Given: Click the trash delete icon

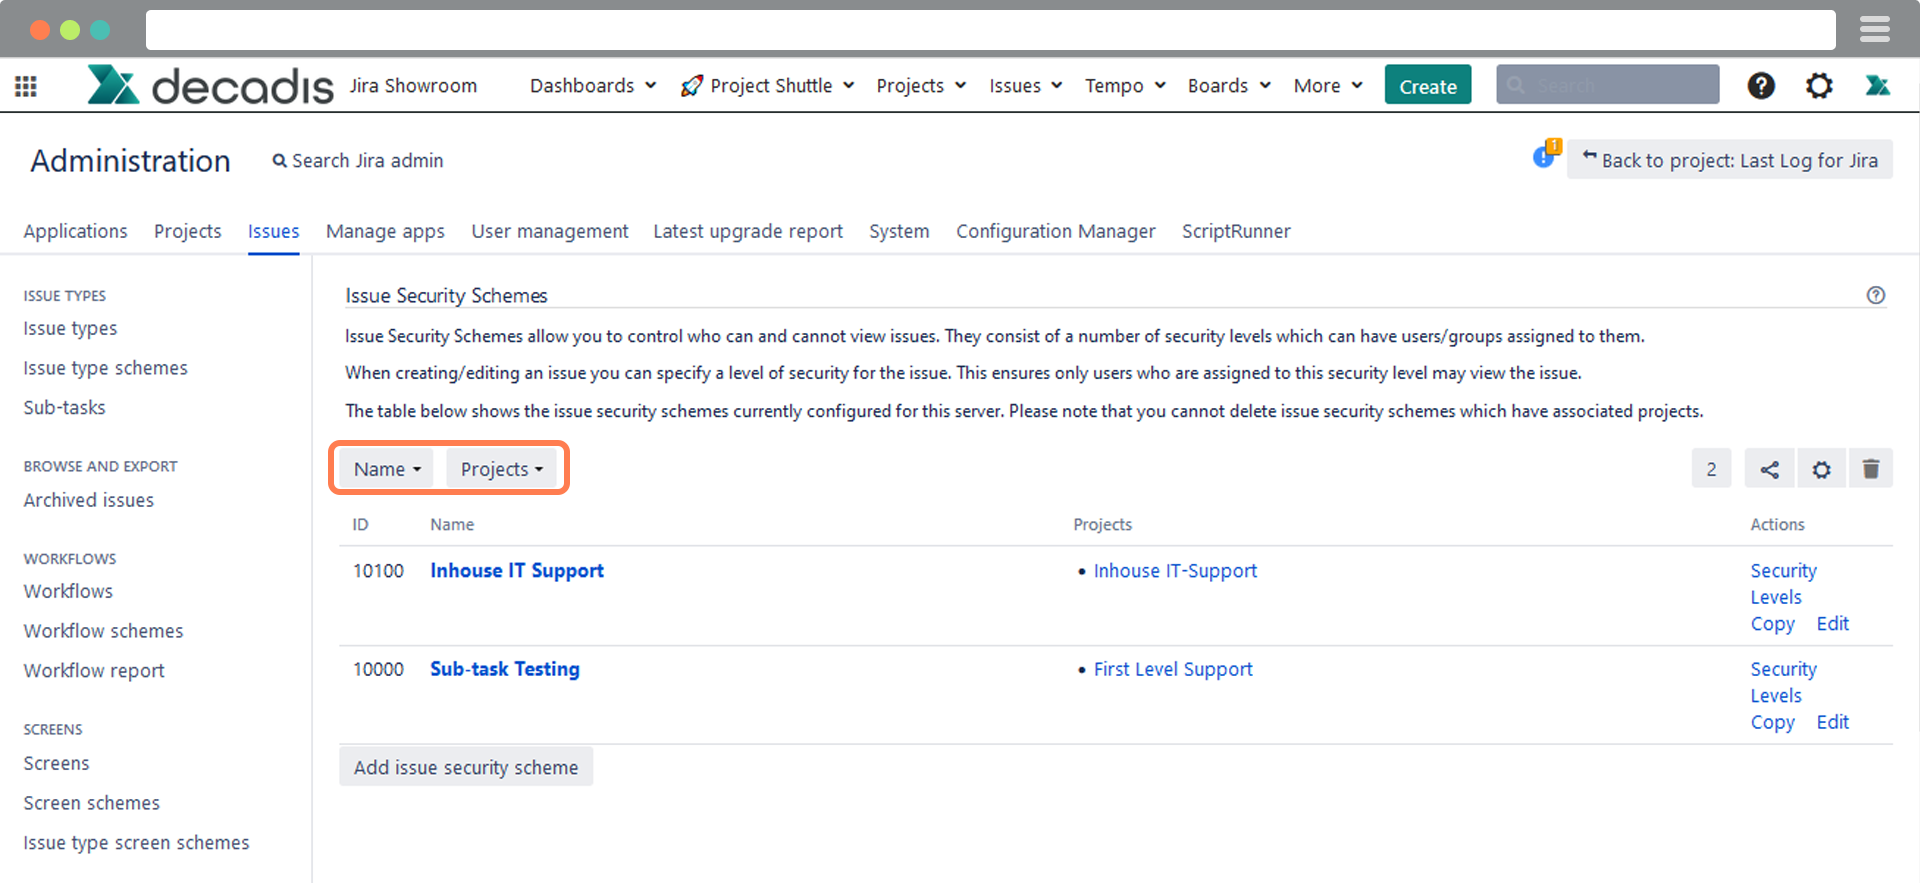Looking at the screenshot, I should pos(1871,469).
